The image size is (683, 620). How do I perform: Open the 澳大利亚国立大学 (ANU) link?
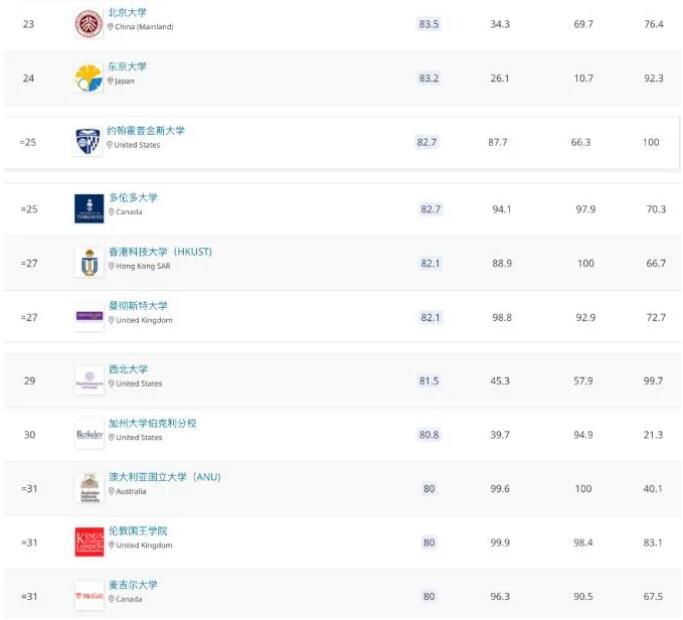click(x=165, y=477)
